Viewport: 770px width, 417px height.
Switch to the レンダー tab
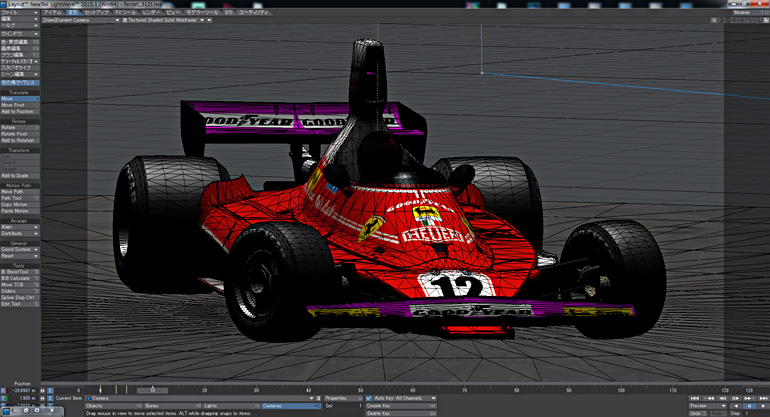pos(151,12)
